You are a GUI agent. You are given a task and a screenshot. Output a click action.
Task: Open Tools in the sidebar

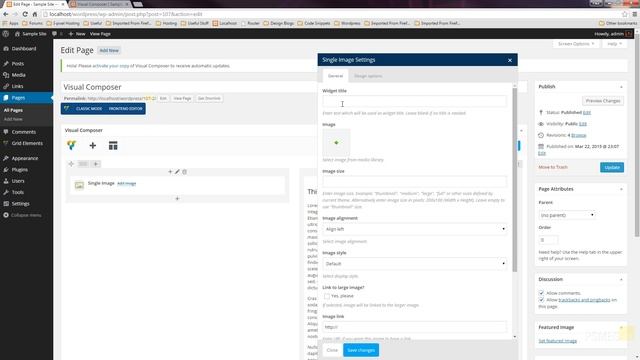coord(18,192)
